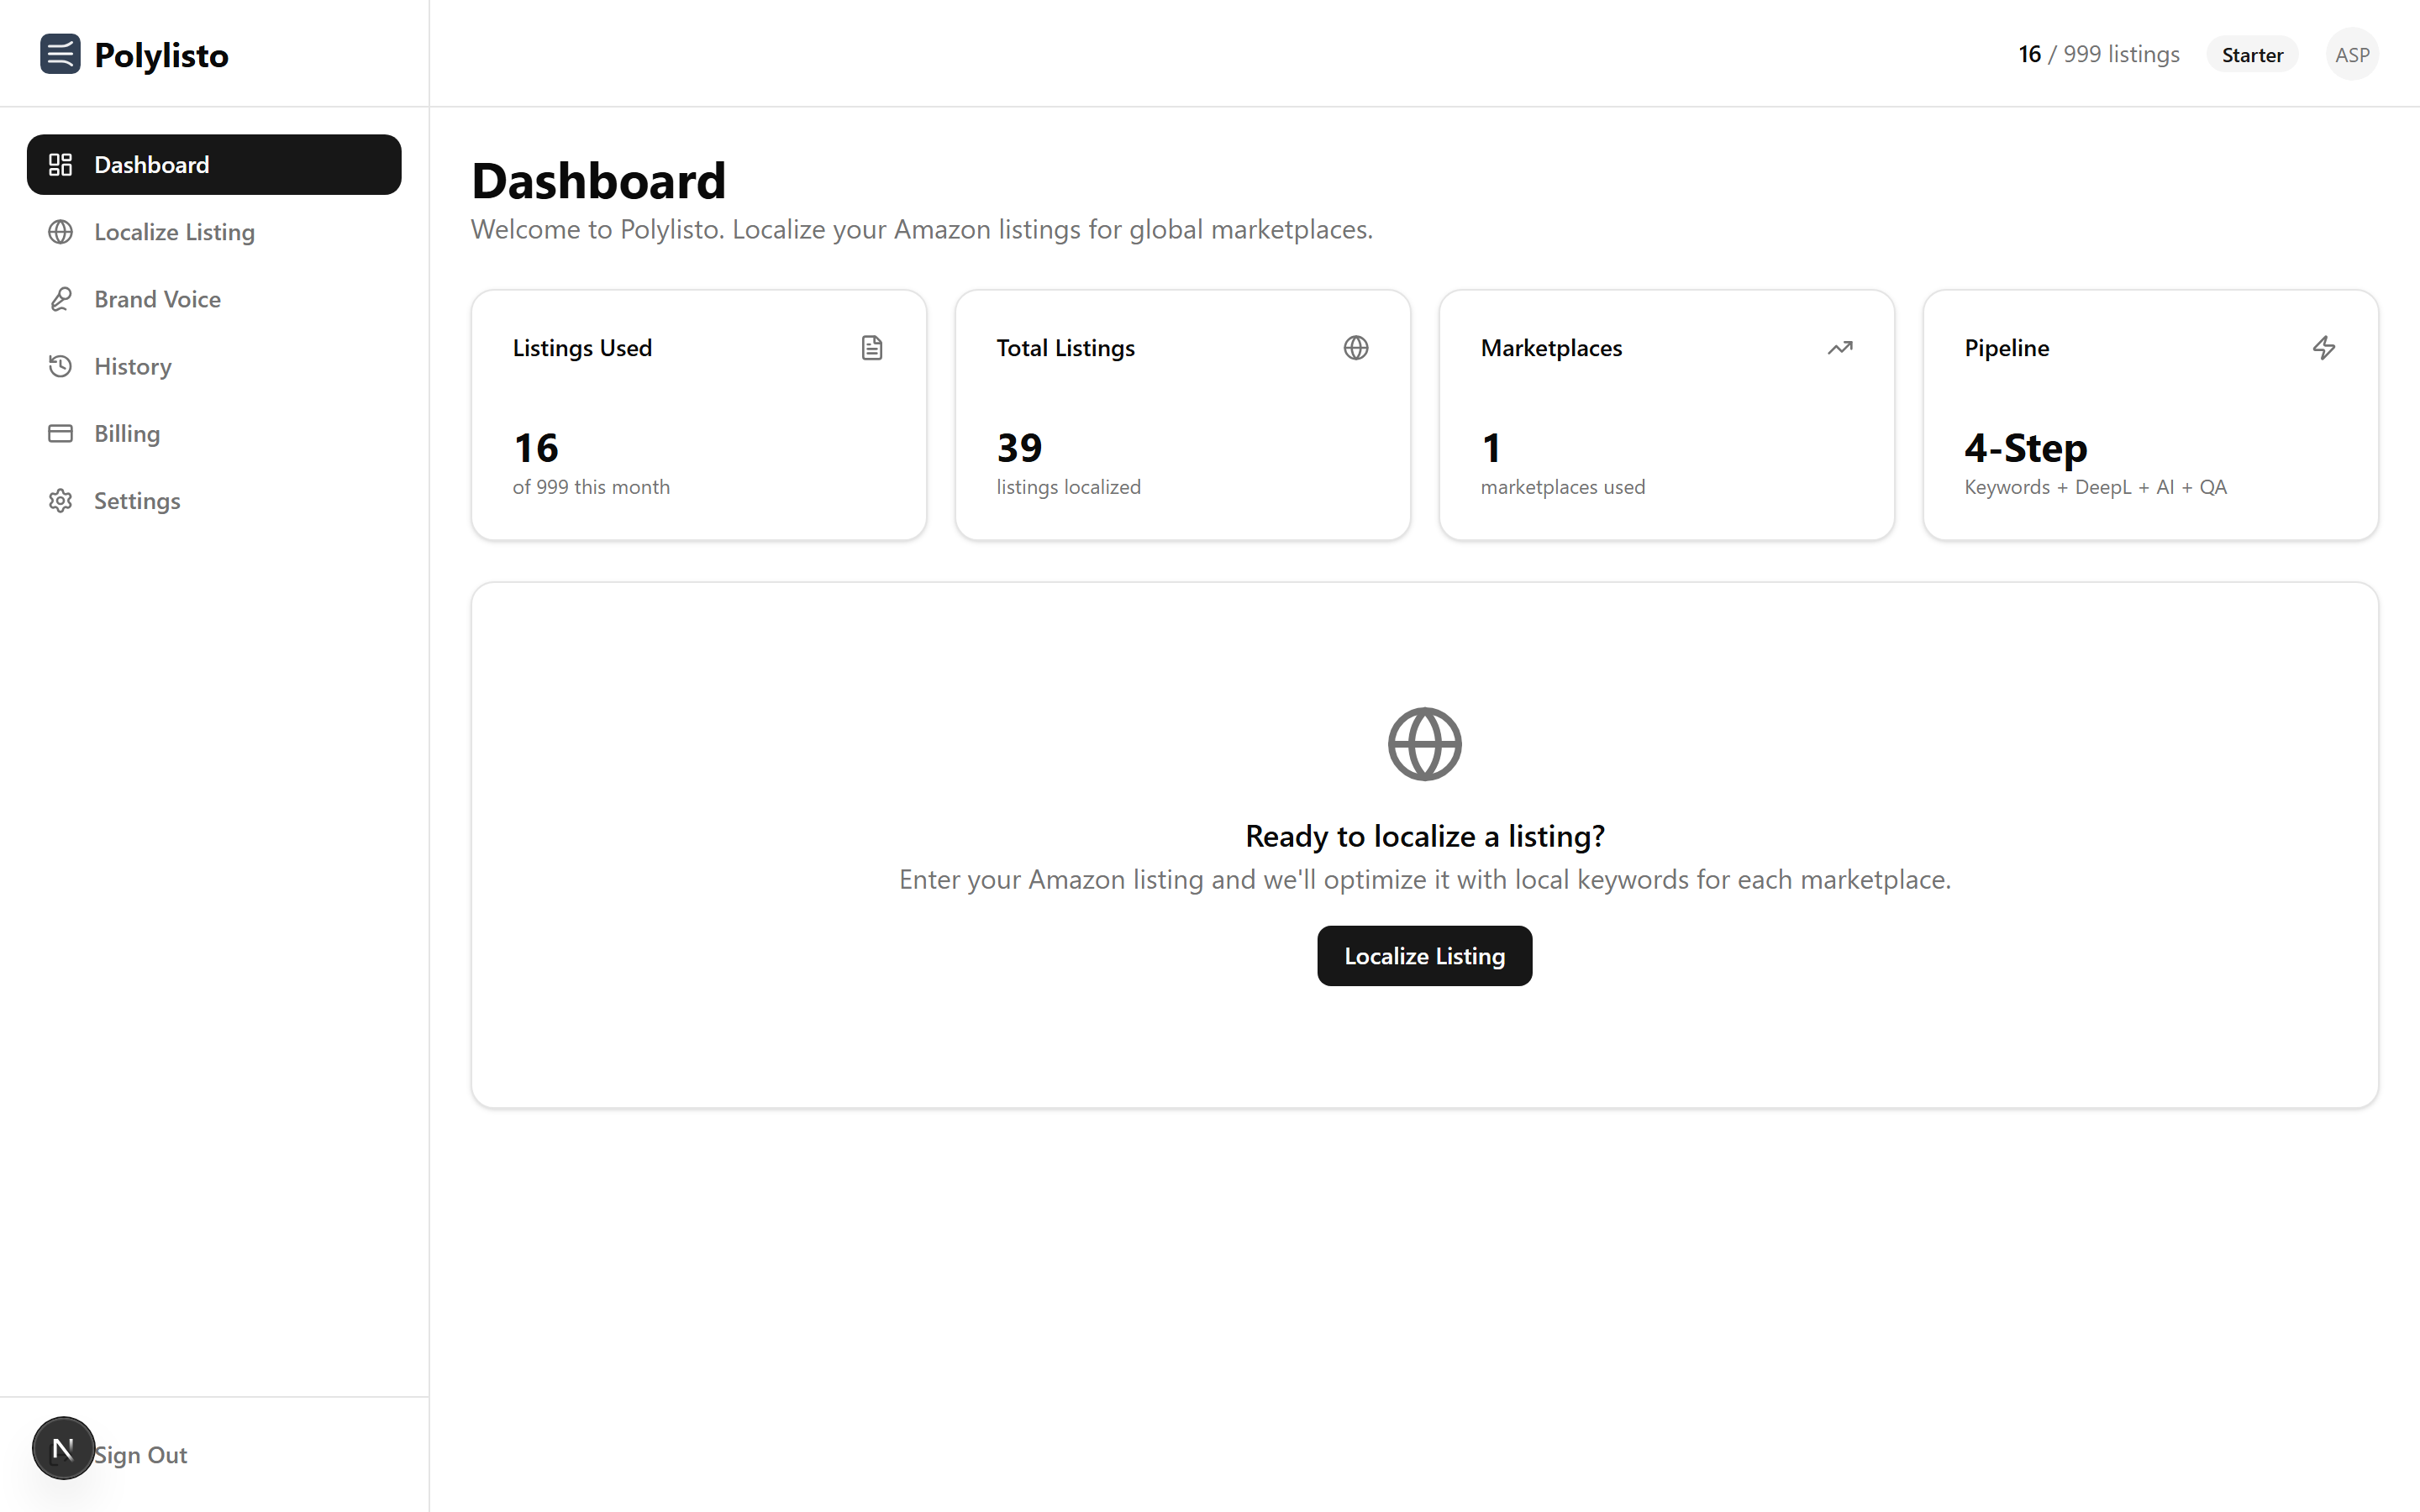Select the Dashboard grid icon in sidebar

coord(61,164)
